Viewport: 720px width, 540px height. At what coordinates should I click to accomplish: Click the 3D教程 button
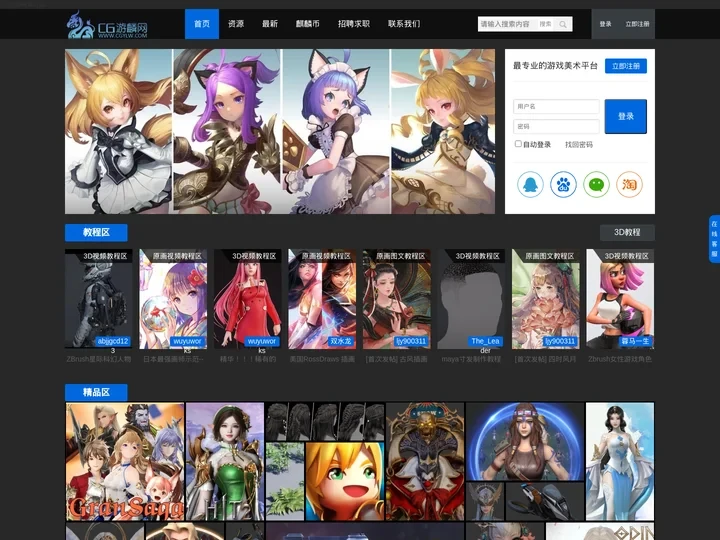627,232
